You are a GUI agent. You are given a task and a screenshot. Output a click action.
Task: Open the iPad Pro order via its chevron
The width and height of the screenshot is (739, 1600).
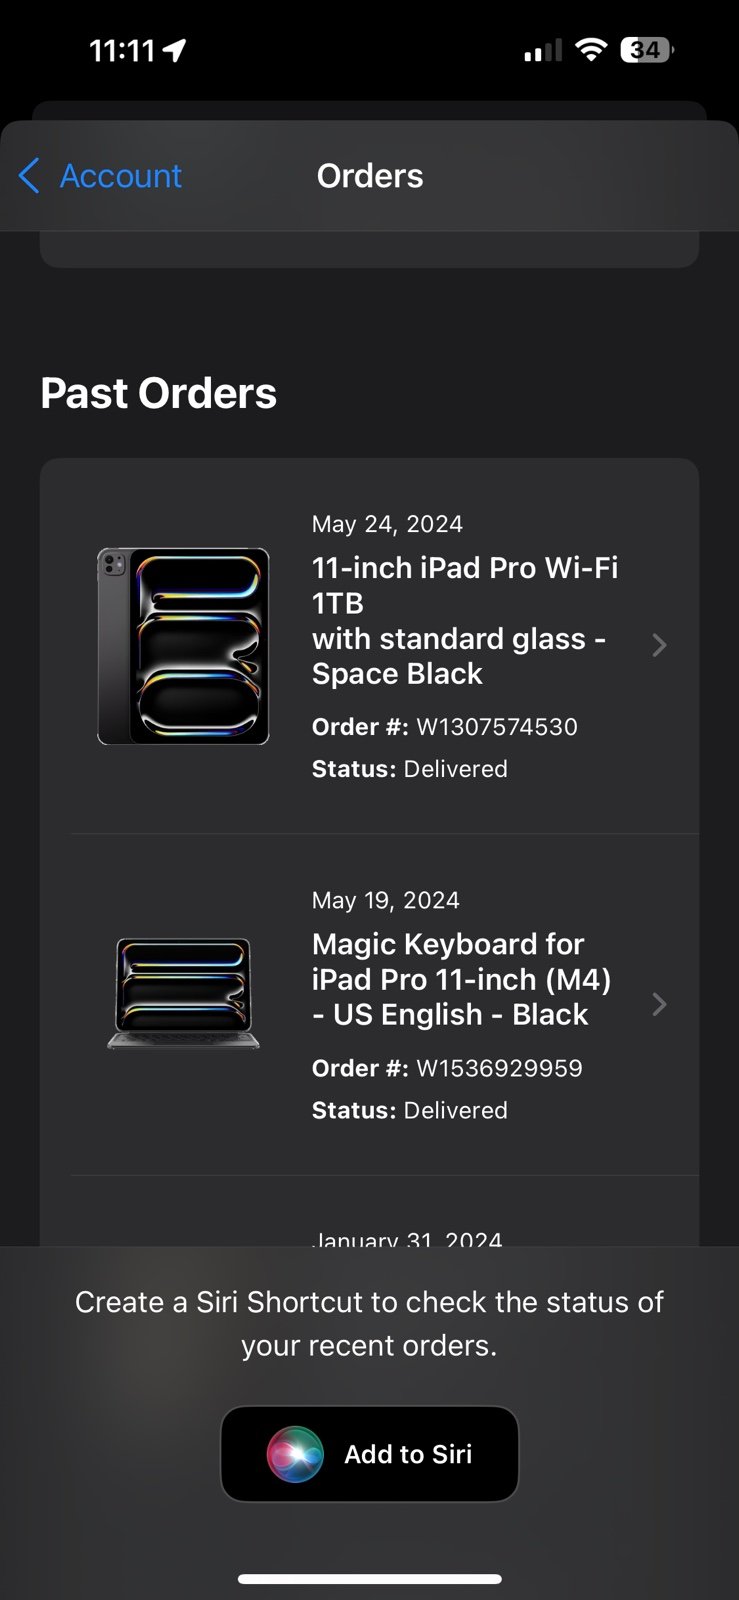[659, 645]
